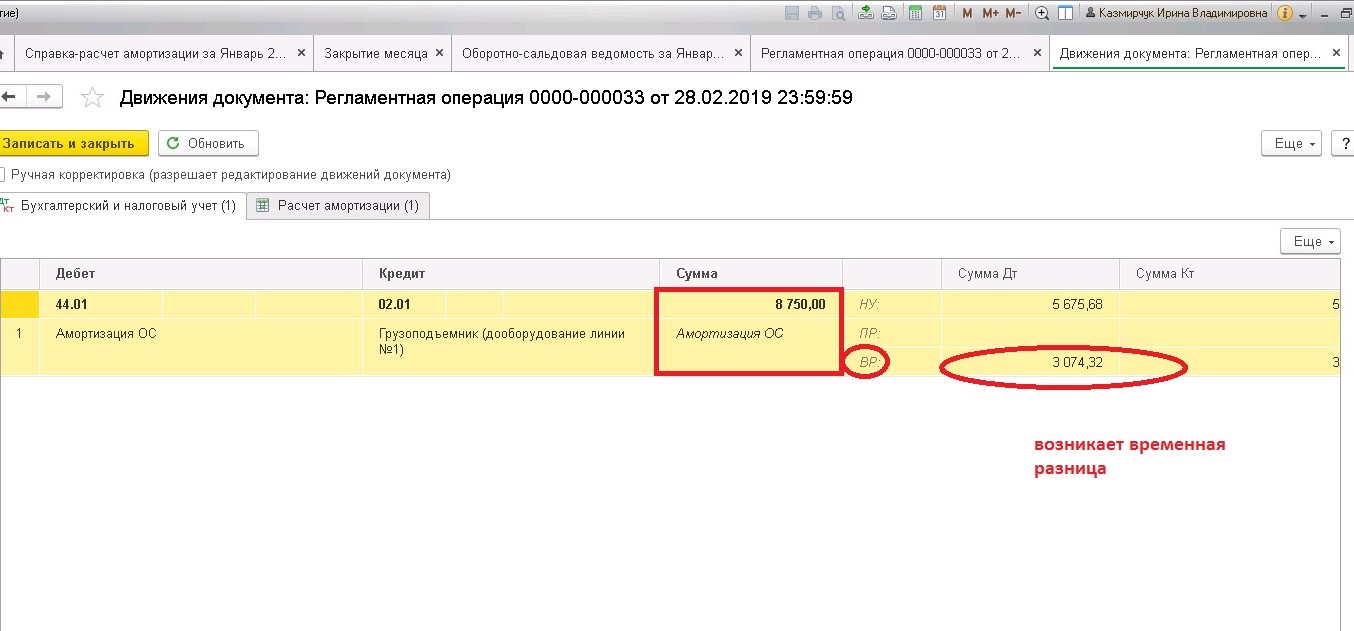The width and height of the screenshot is (1354, 631).
Task: Select Бухгалтерский и налоговый учет (1) tab
Action: click(122, 206)
